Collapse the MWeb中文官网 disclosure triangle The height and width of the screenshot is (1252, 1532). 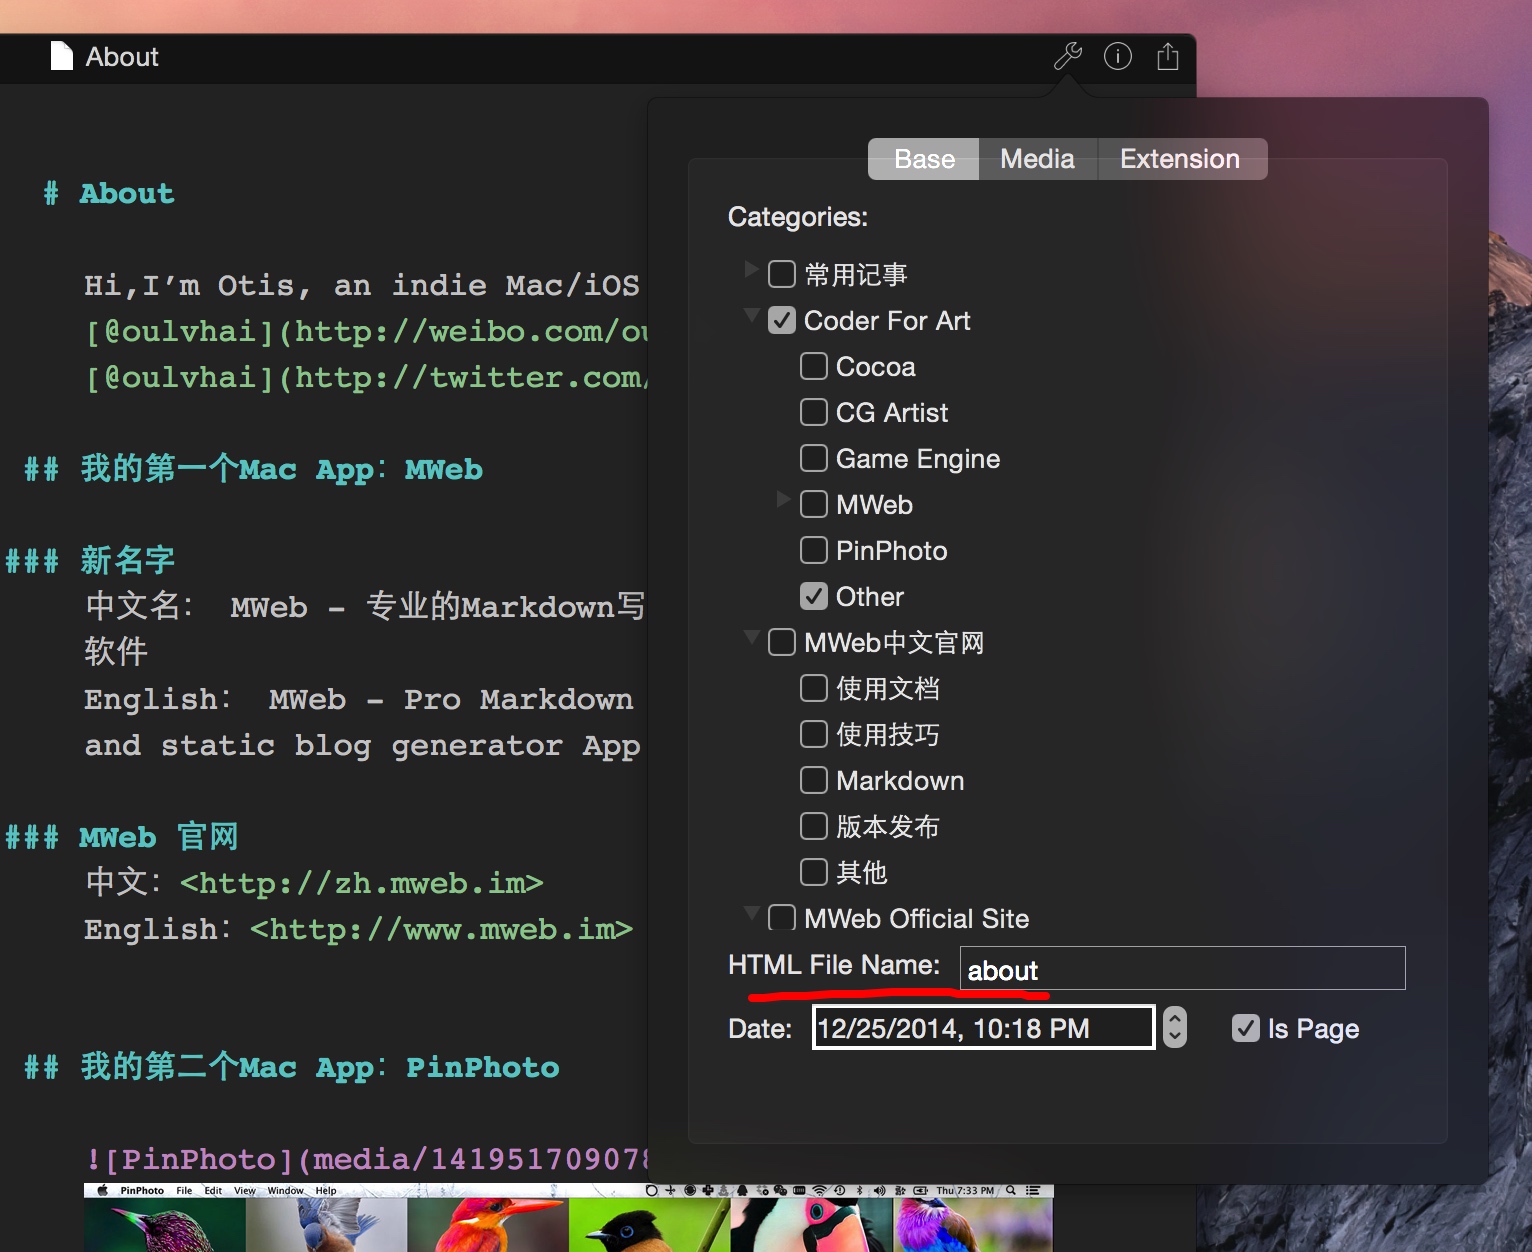(x=751, y=638)
